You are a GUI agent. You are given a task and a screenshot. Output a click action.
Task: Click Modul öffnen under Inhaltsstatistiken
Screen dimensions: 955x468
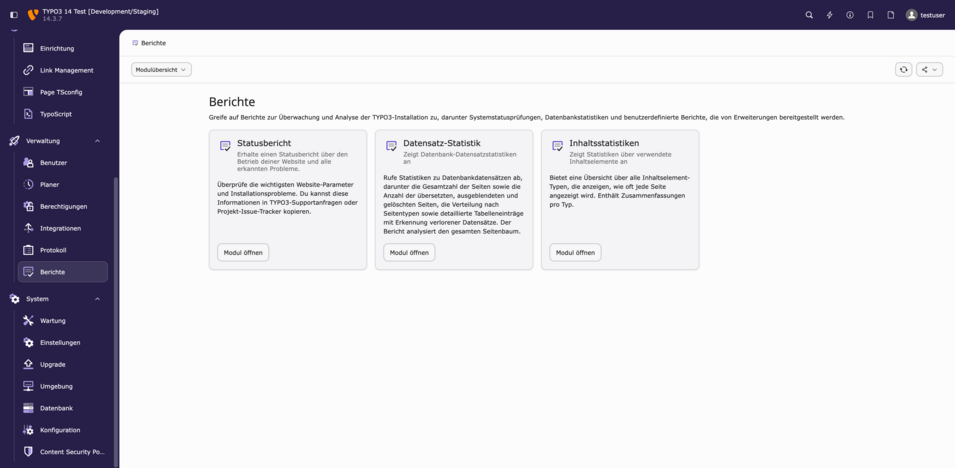[x=576, y=252]
